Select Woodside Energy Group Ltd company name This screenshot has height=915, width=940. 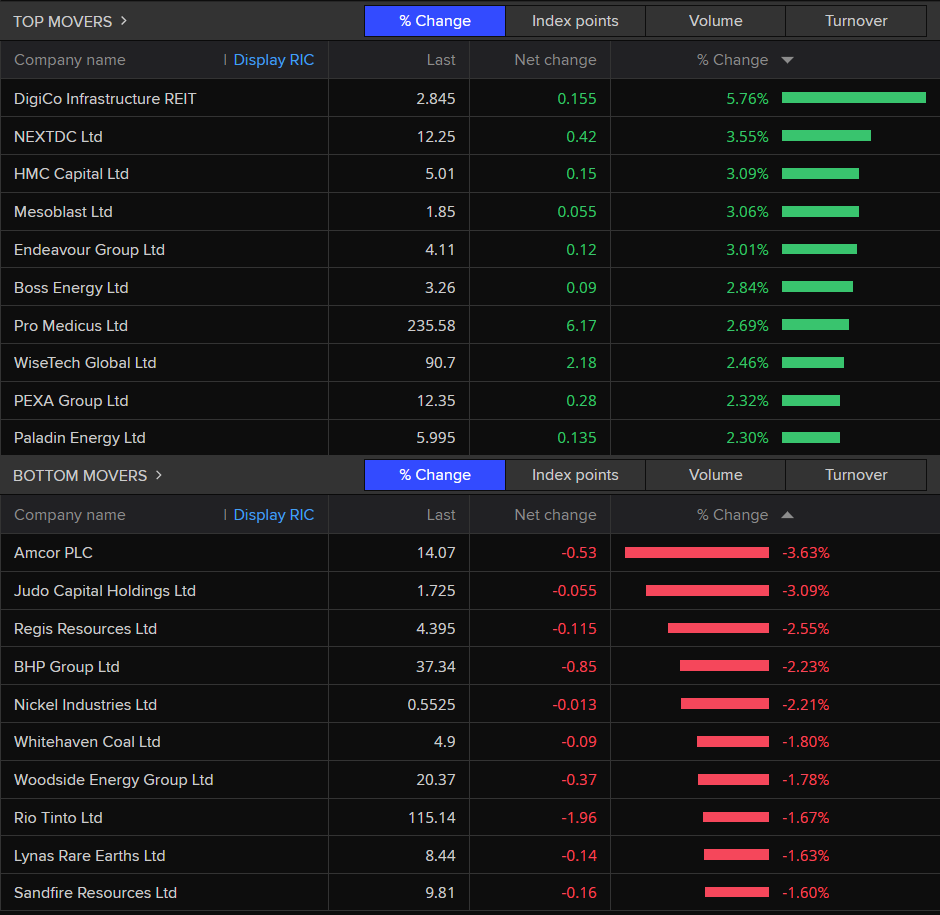[x=114, y=780]
